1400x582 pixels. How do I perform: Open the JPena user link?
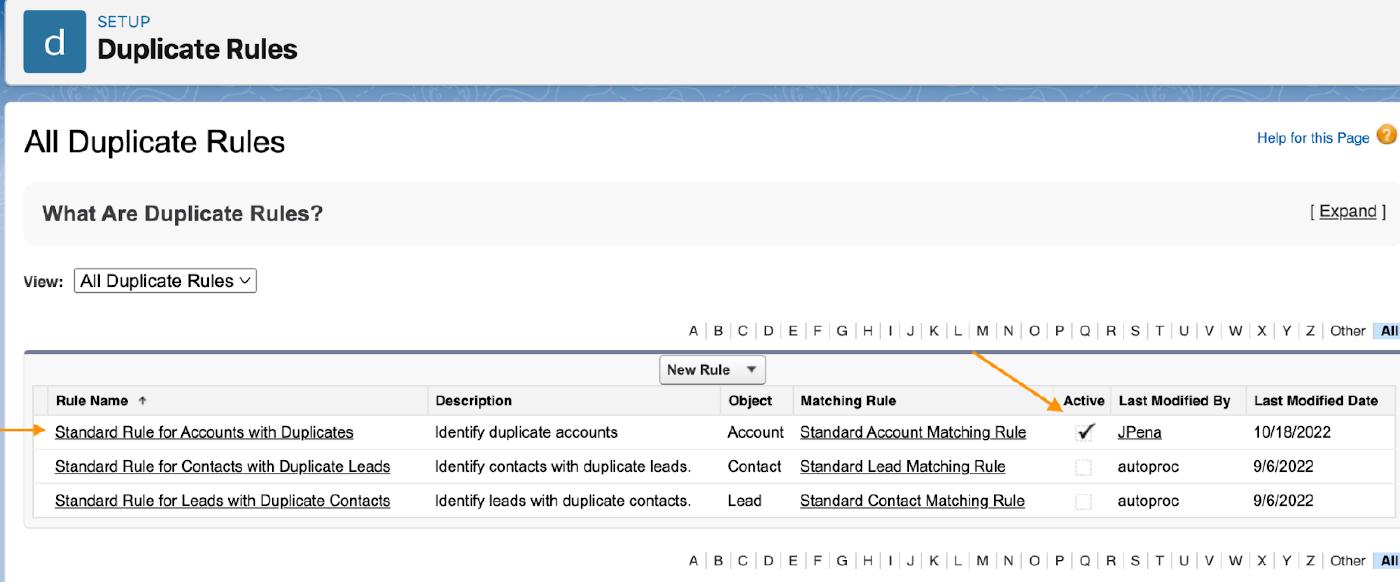[x=1139, y=433]
